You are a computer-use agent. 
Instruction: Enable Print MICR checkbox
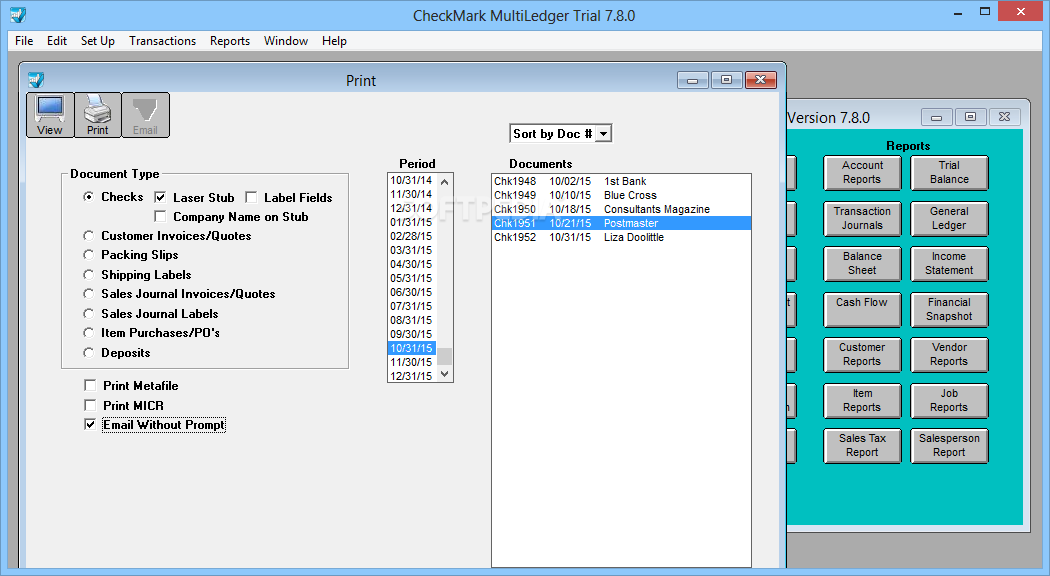(x=90, y=405)
